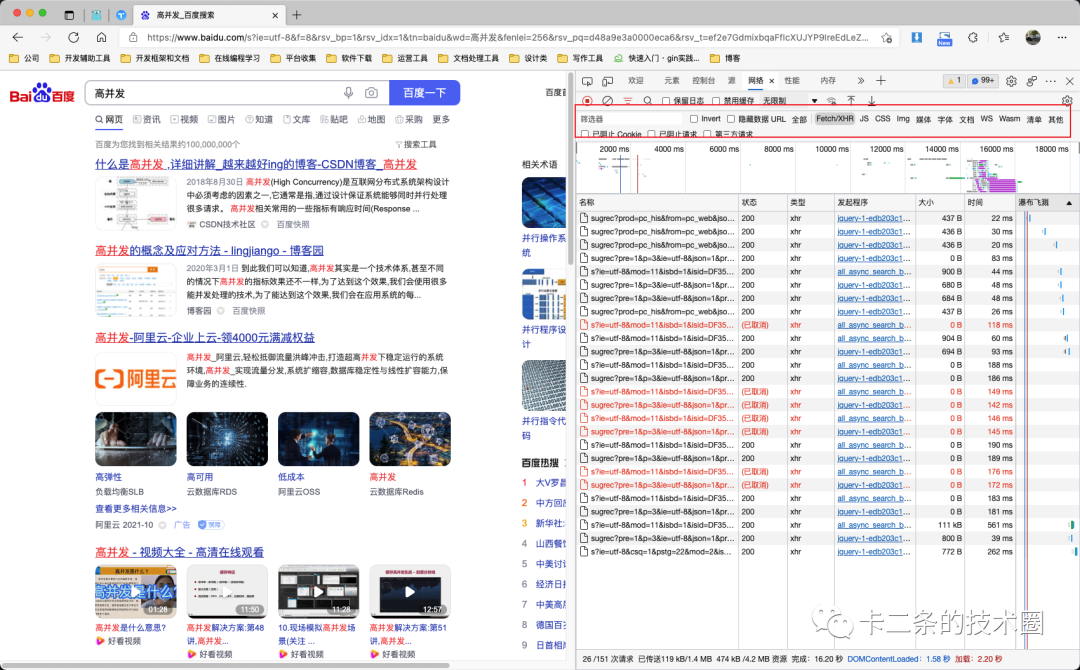Add page to favorites star

point(886,38)
